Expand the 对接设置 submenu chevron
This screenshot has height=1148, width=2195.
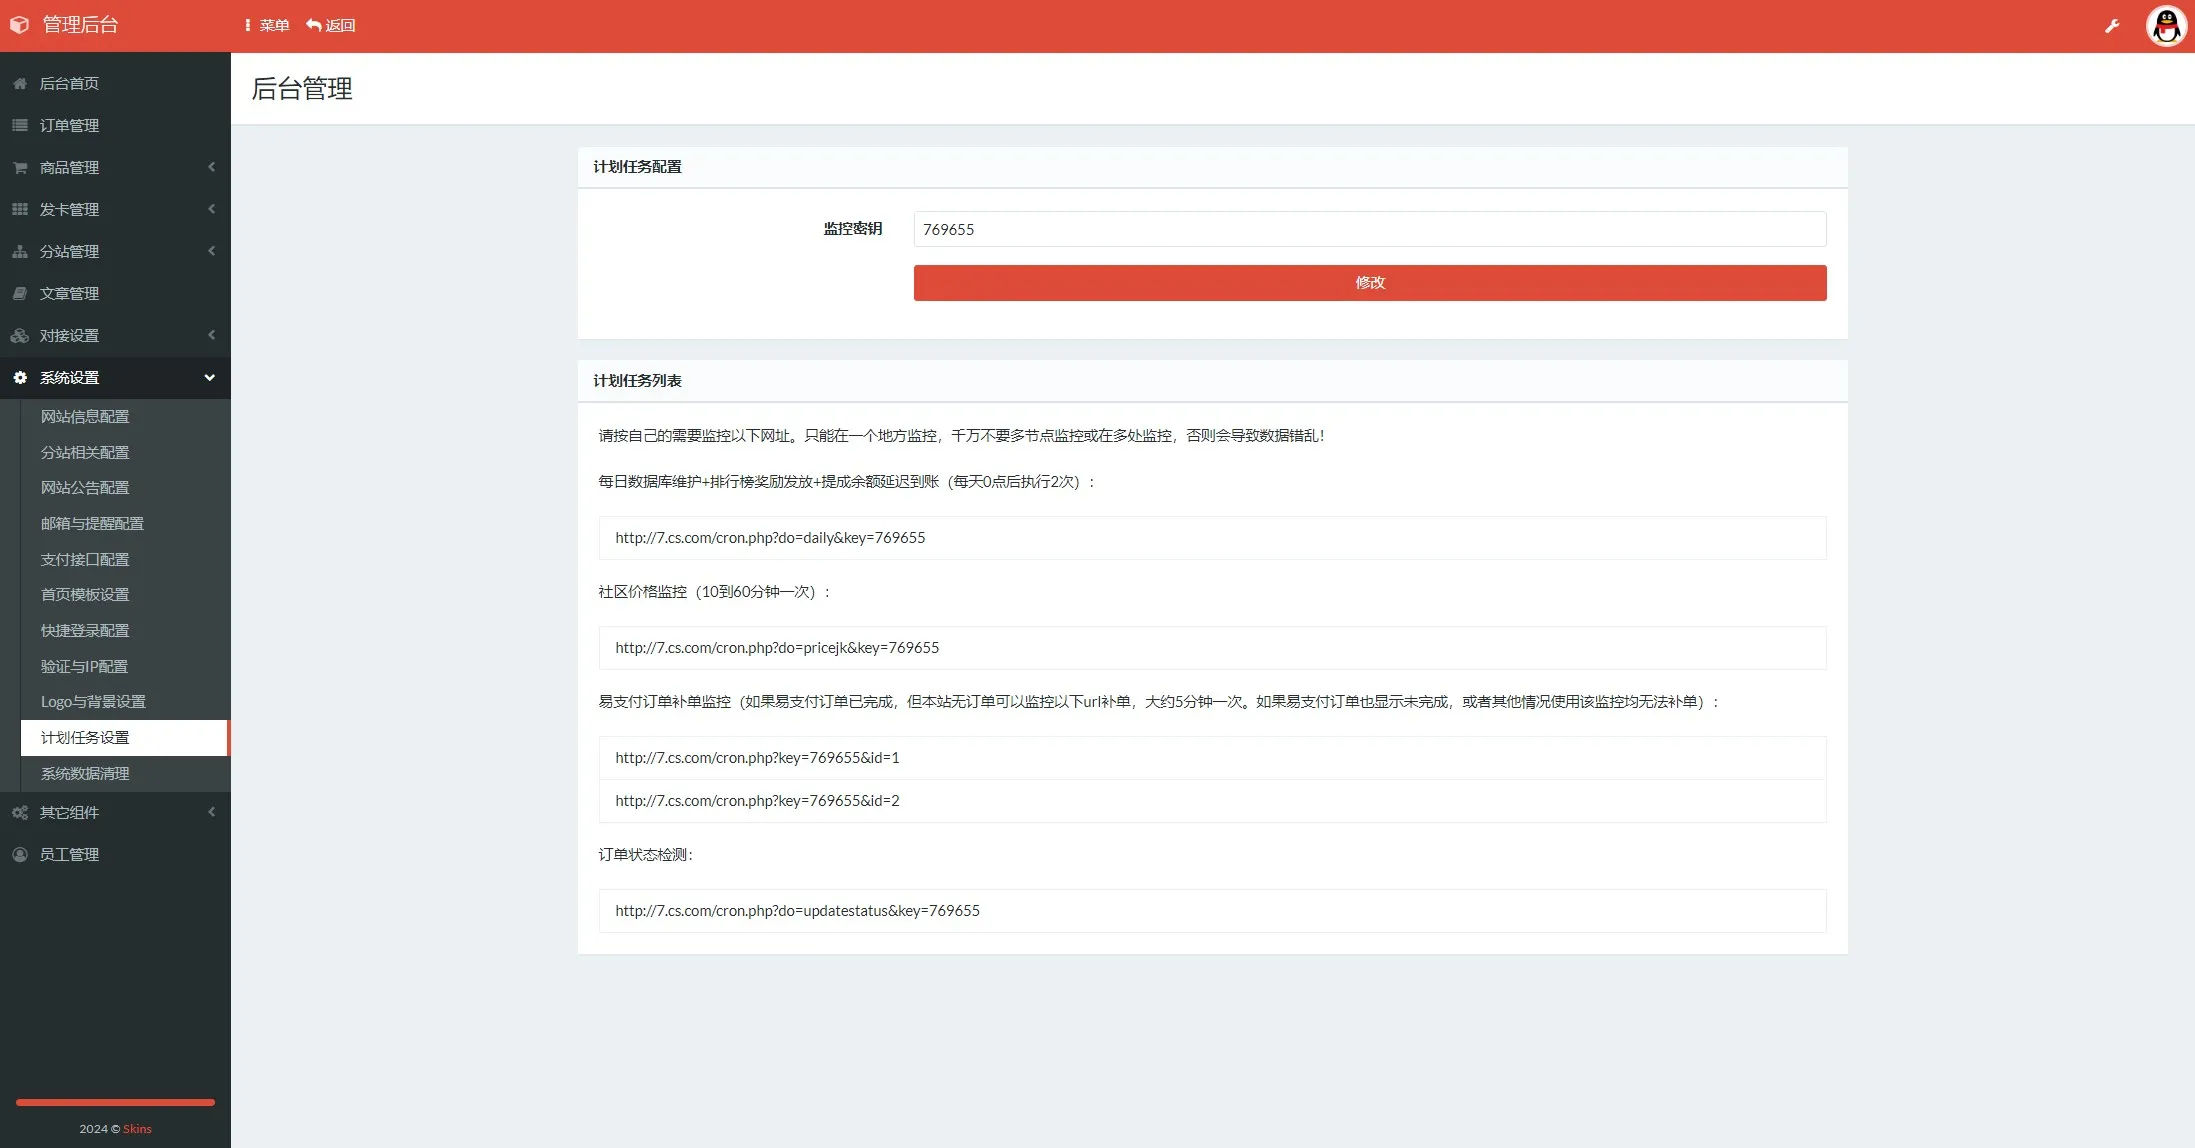[x=211, y=335]
